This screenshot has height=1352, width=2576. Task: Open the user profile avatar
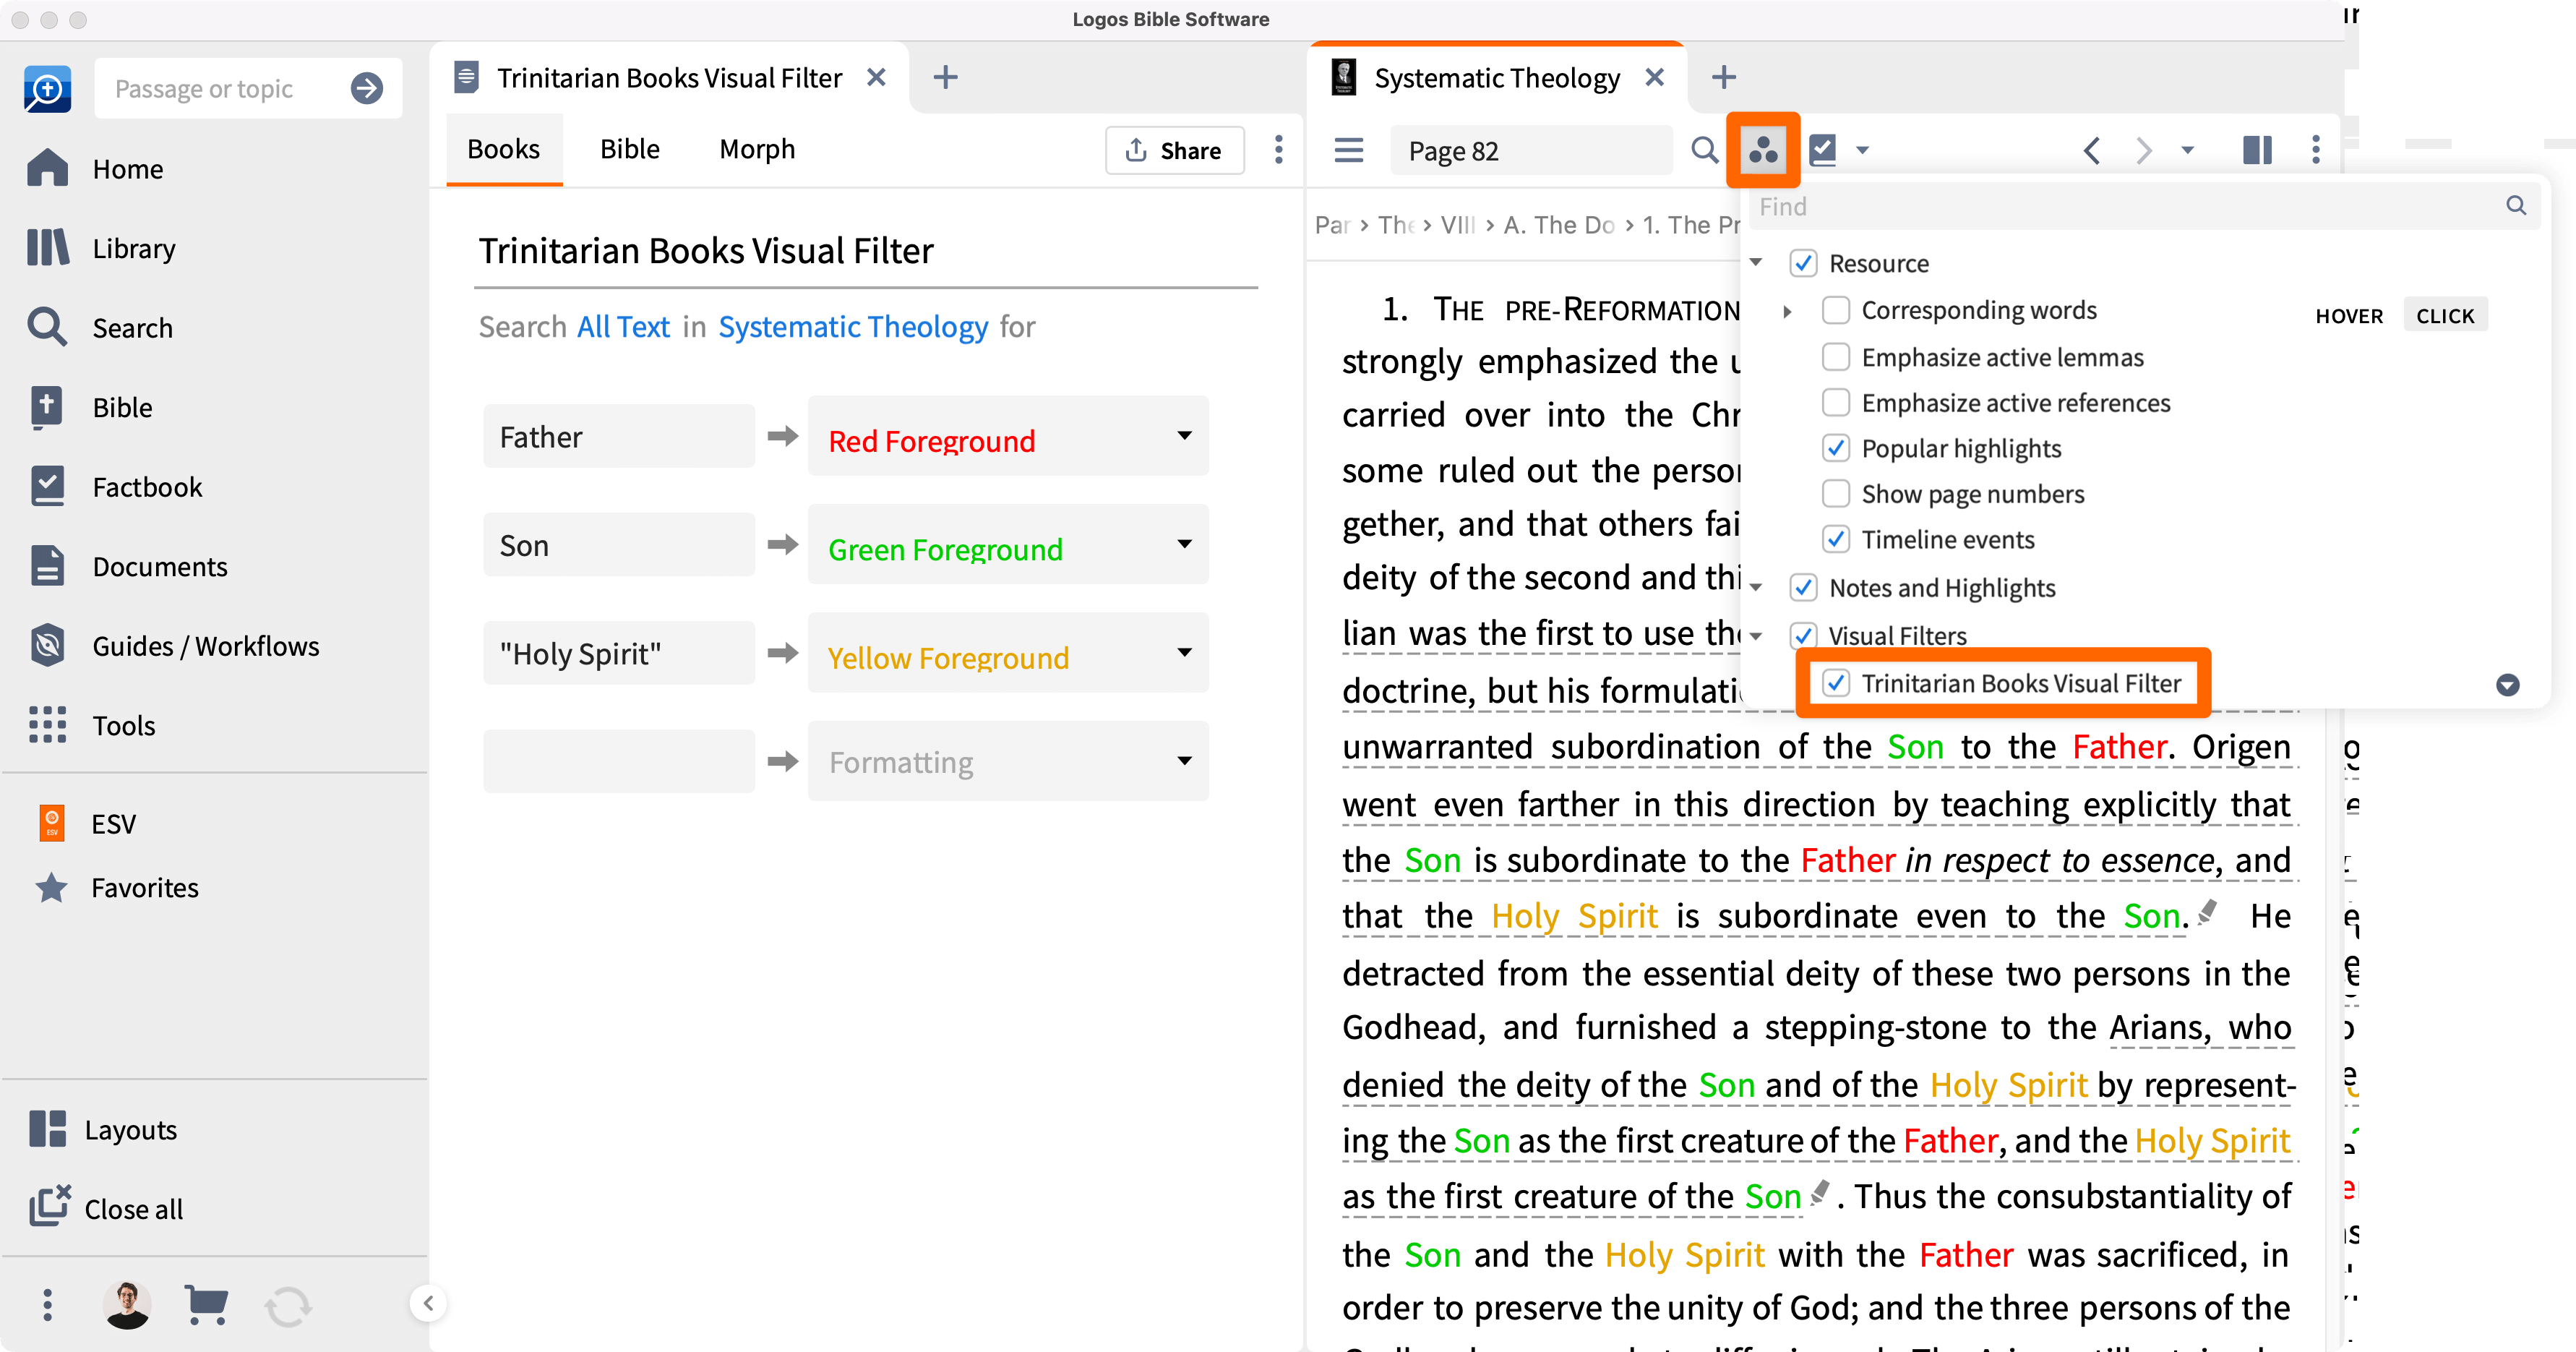(127, 1304)
